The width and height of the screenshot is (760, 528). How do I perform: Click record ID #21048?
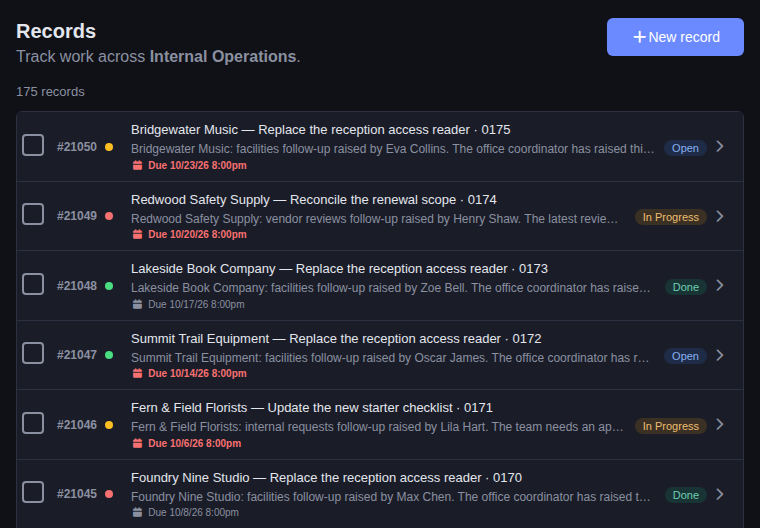(x=77, y=286)
